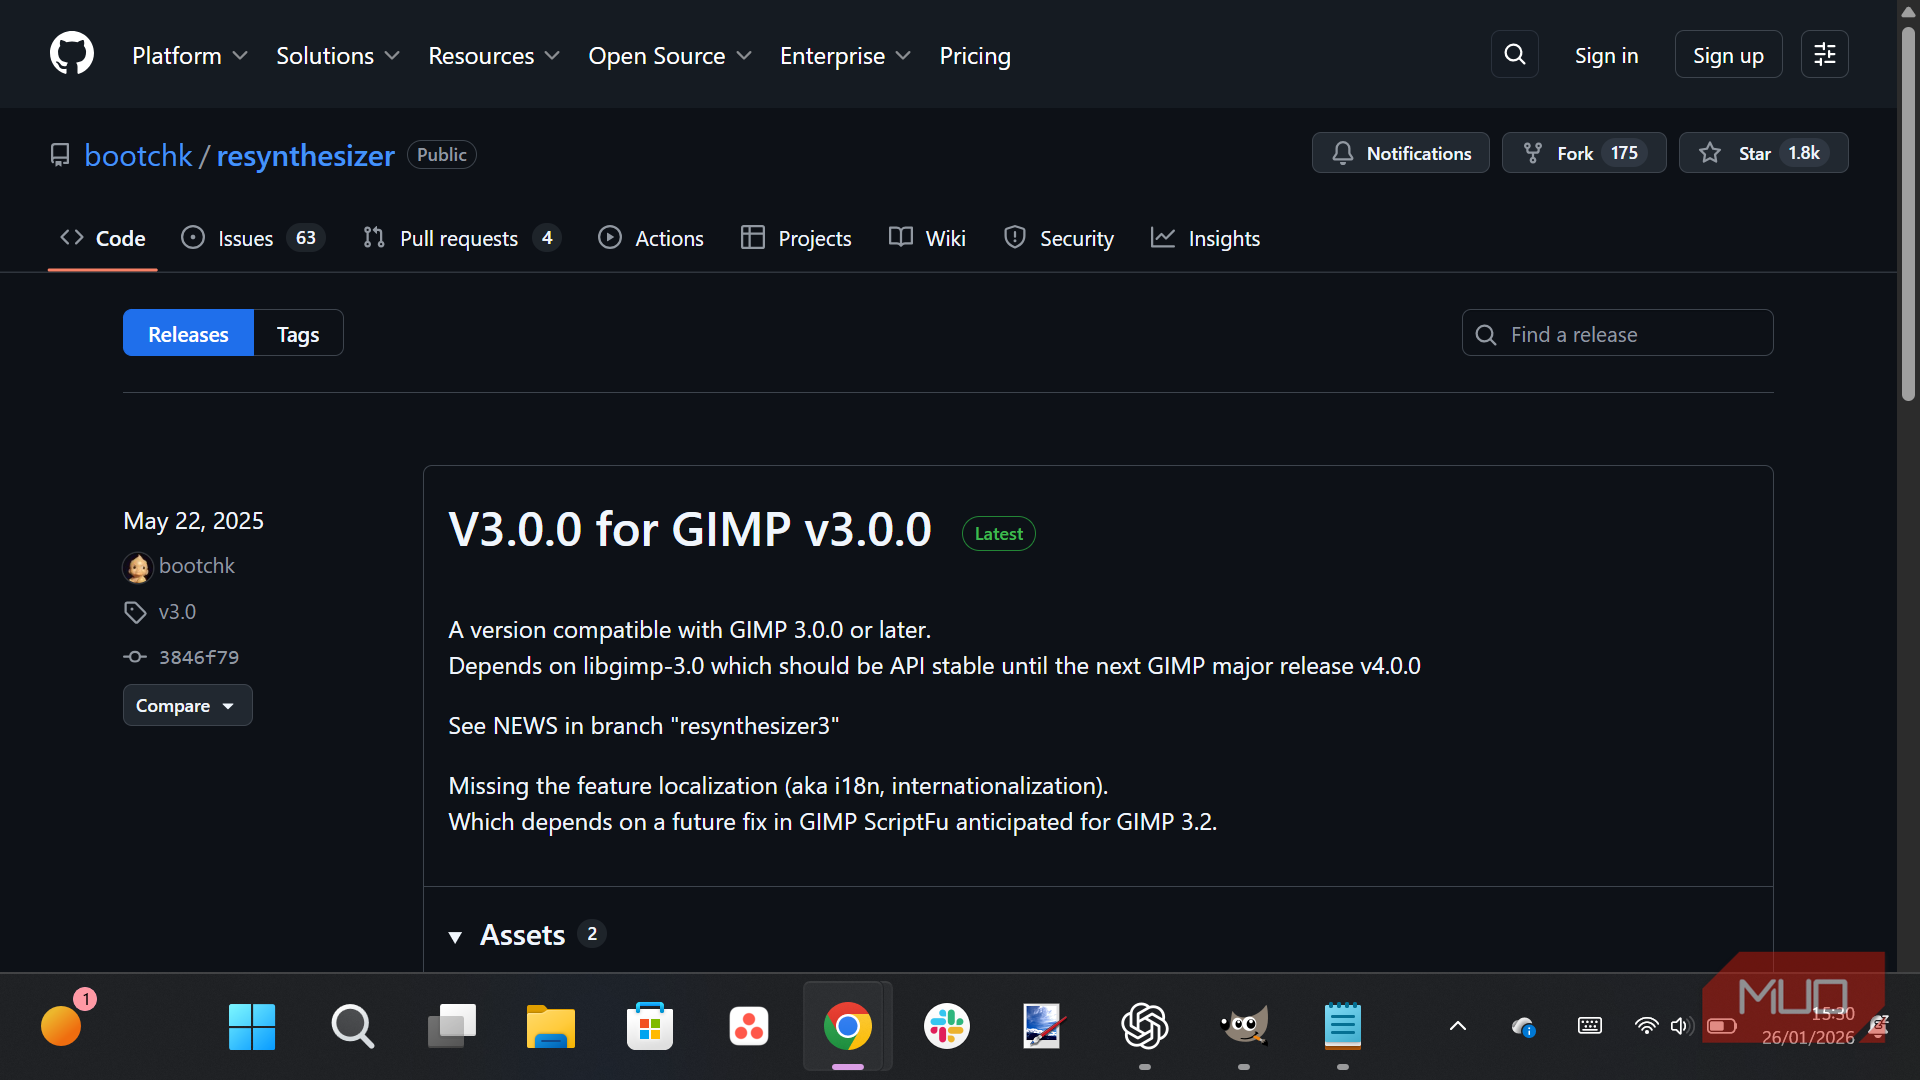Open the Actions tab
Image resolution: width=1920 pixels, height=1080 pixels.
coord(651,238)
